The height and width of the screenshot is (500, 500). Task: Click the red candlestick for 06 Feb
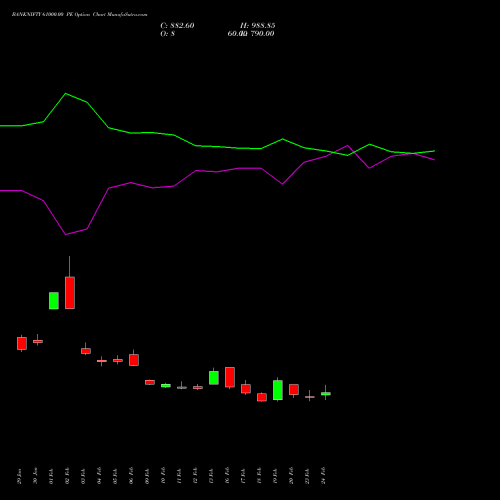pos(134,360)
